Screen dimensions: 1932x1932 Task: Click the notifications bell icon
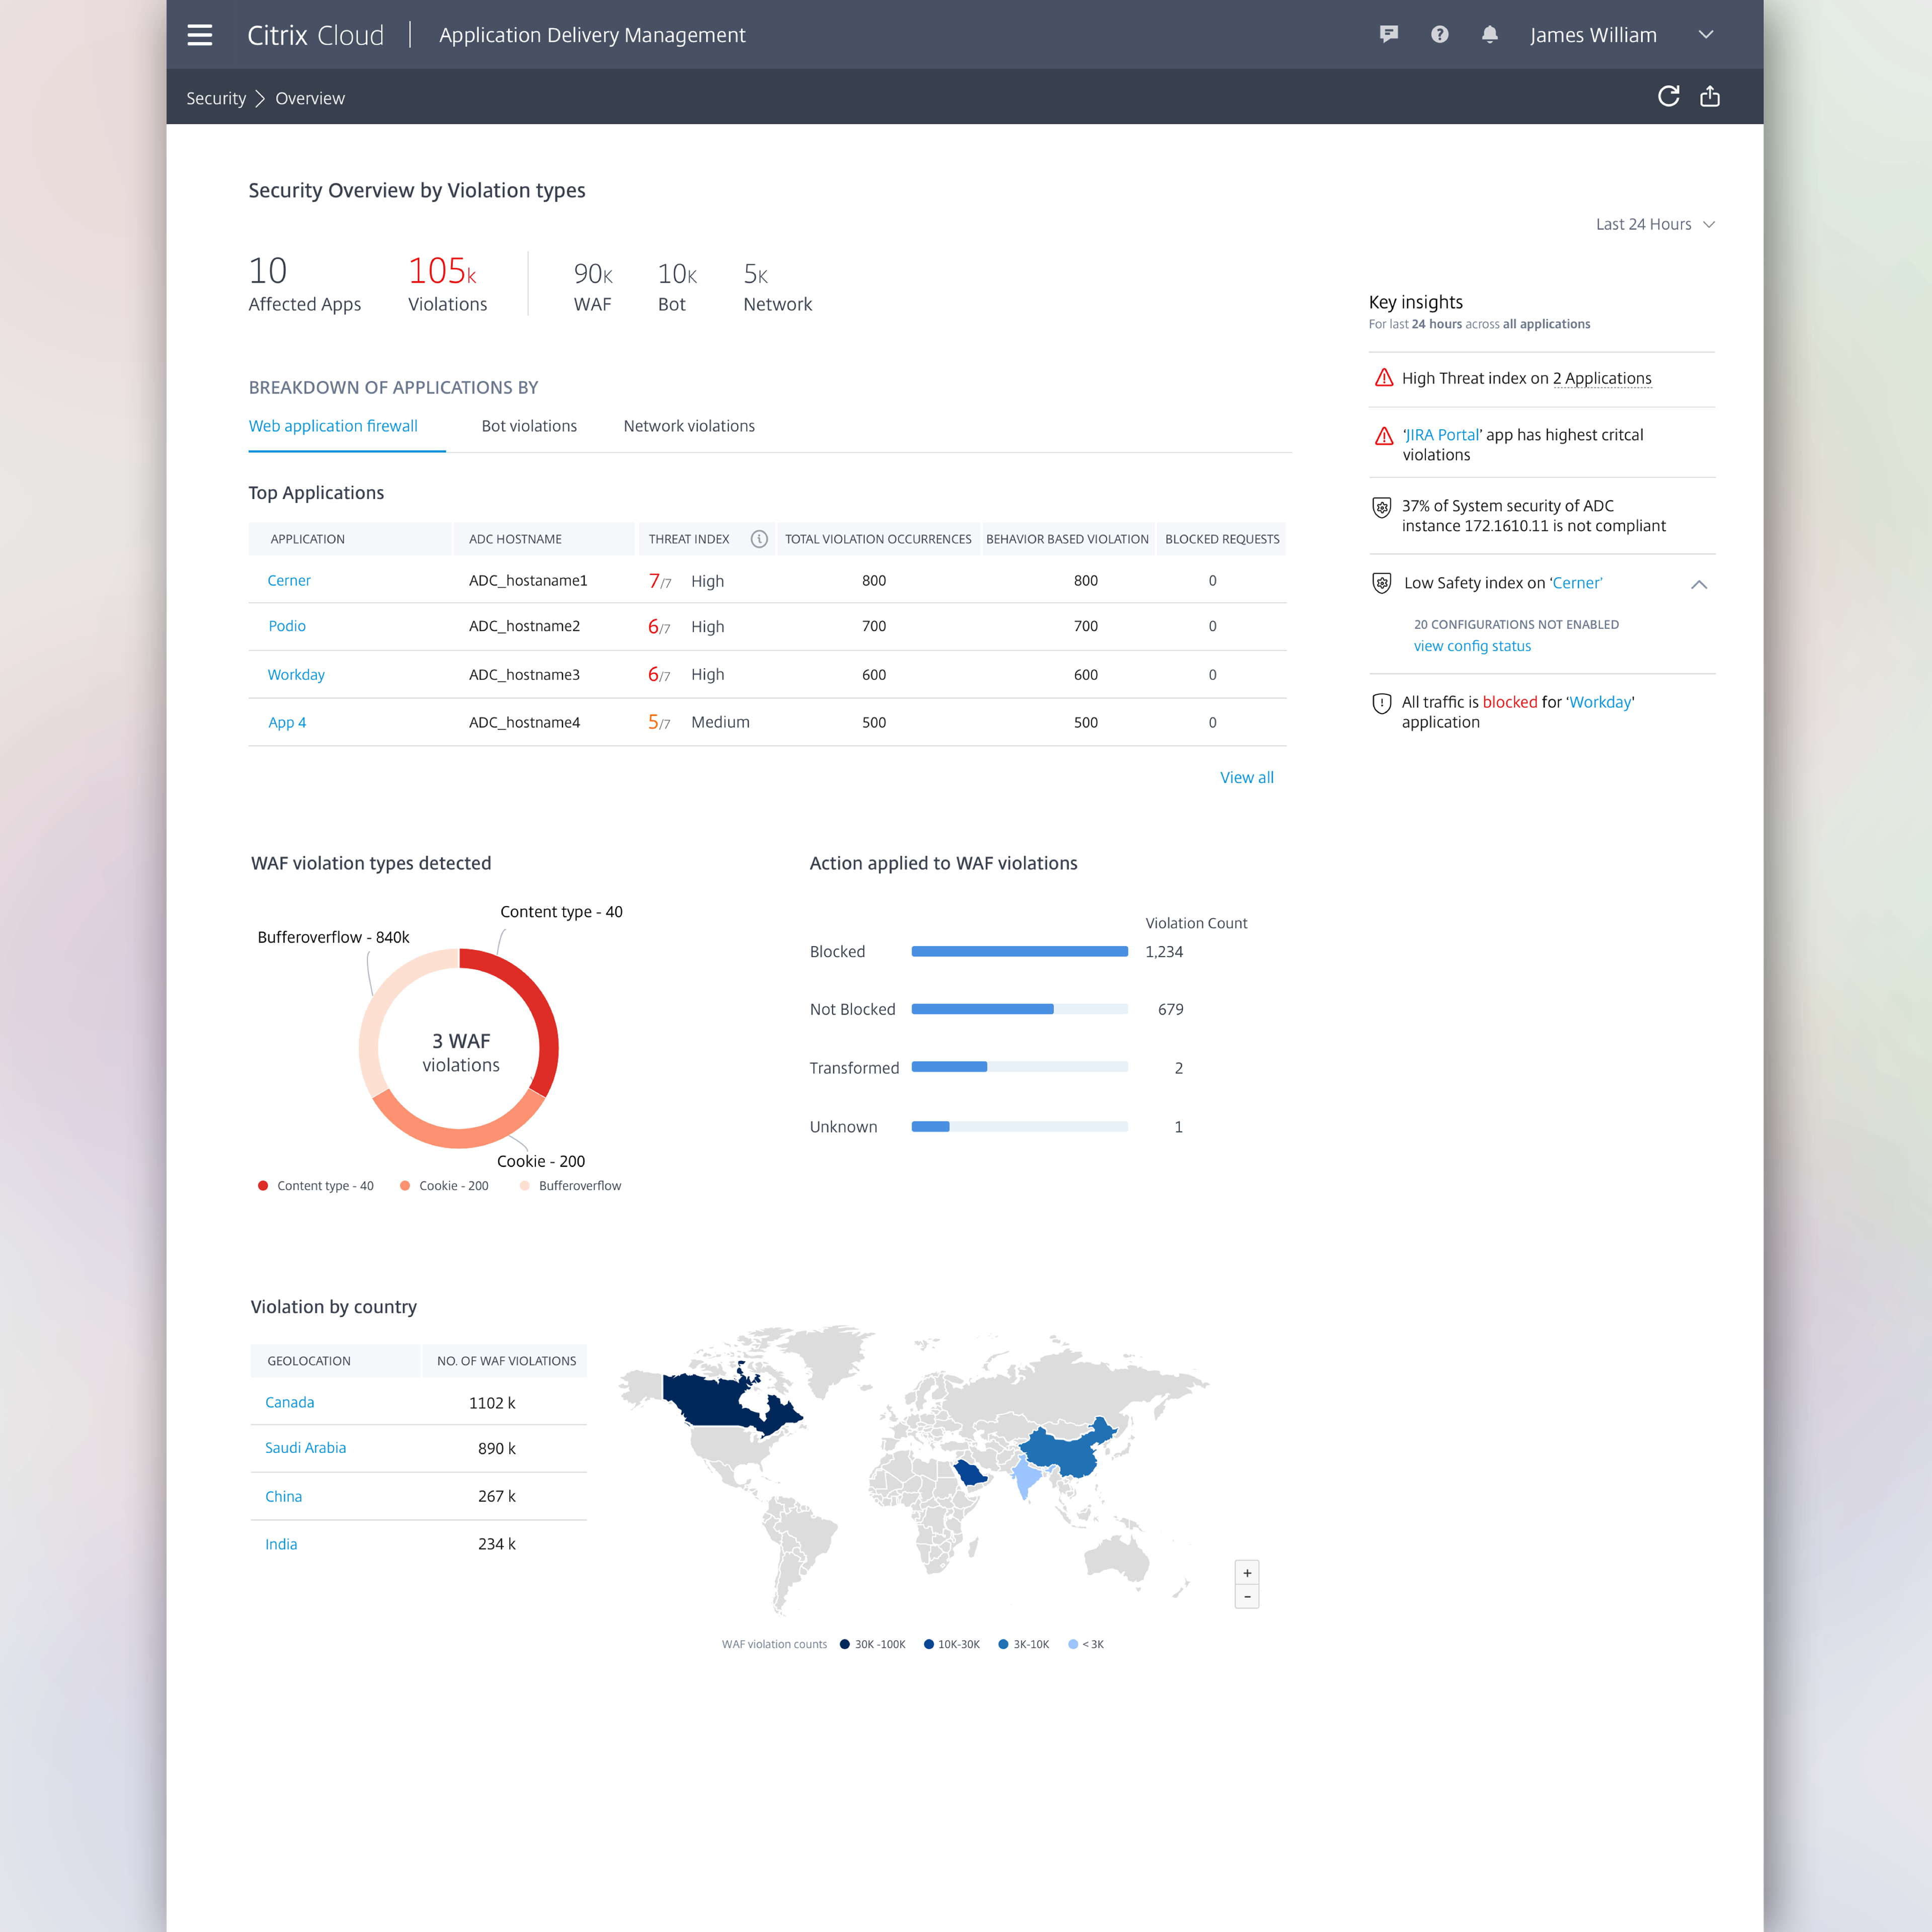tap(1489, 35)
